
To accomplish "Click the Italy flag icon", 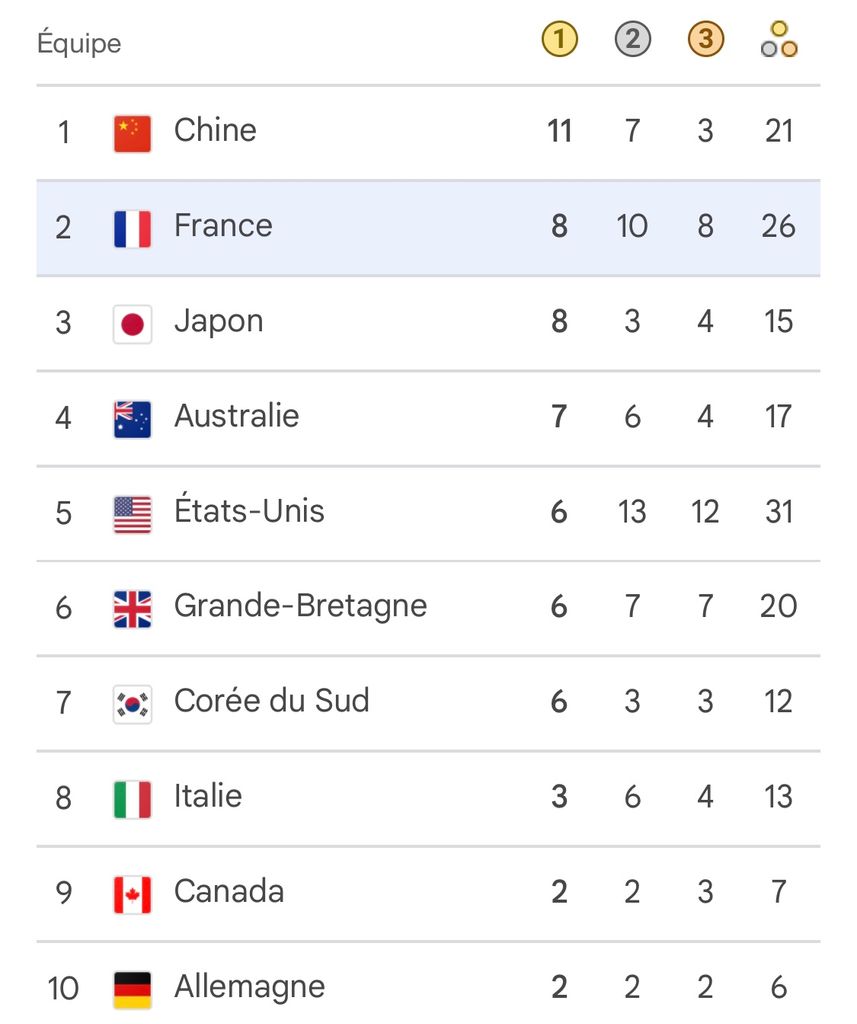I will click(133, 799).
